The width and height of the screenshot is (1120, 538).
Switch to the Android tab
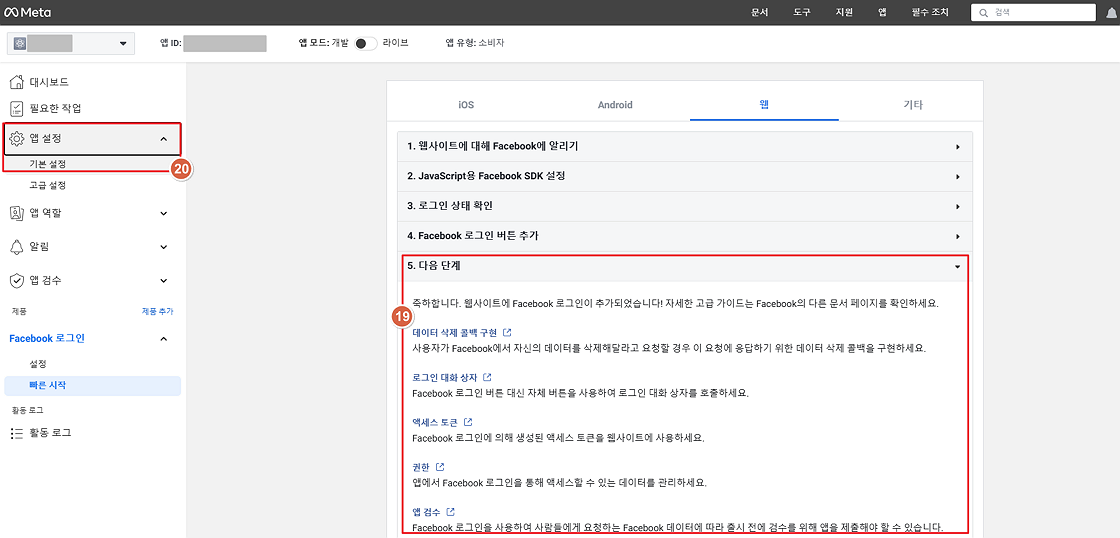point(615,104)
